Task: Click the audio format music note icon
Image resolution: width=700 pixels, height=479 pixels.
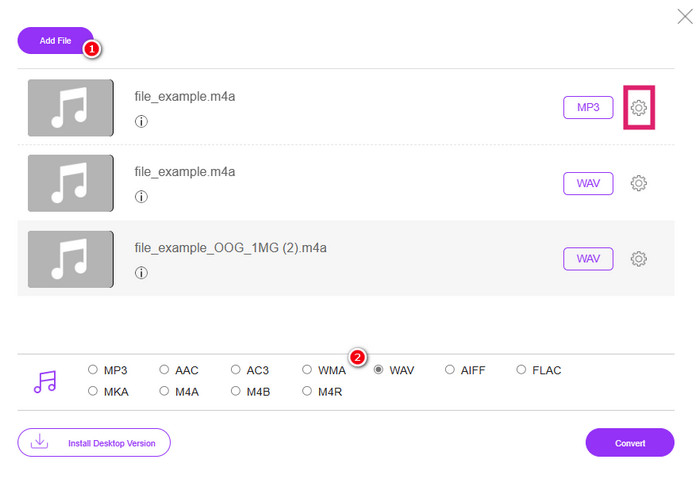Action: coord(45,381)
